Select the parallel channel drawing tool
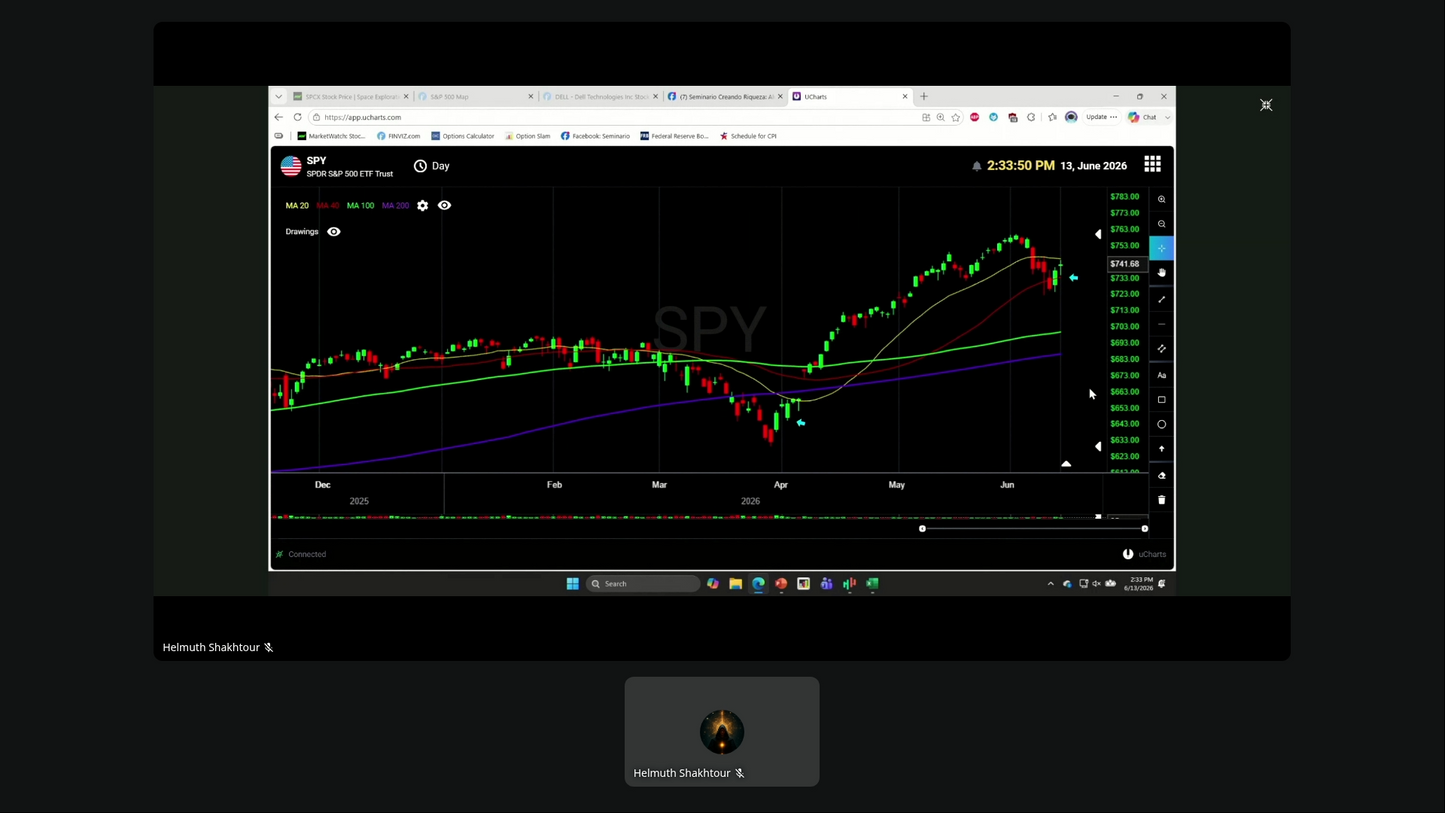 pos(1161,349)
